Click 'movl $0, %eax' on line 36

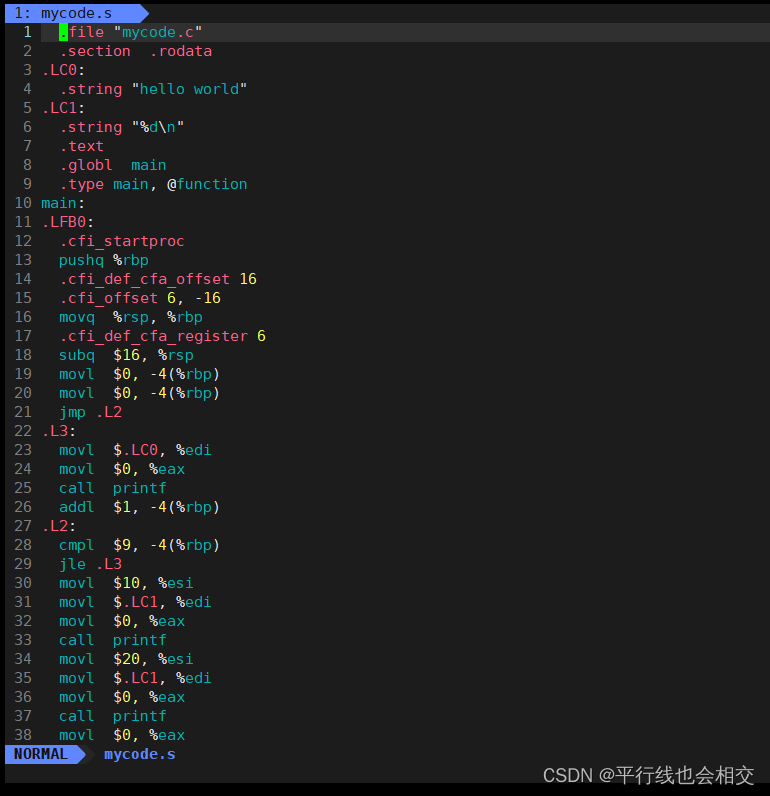[122, 697]
